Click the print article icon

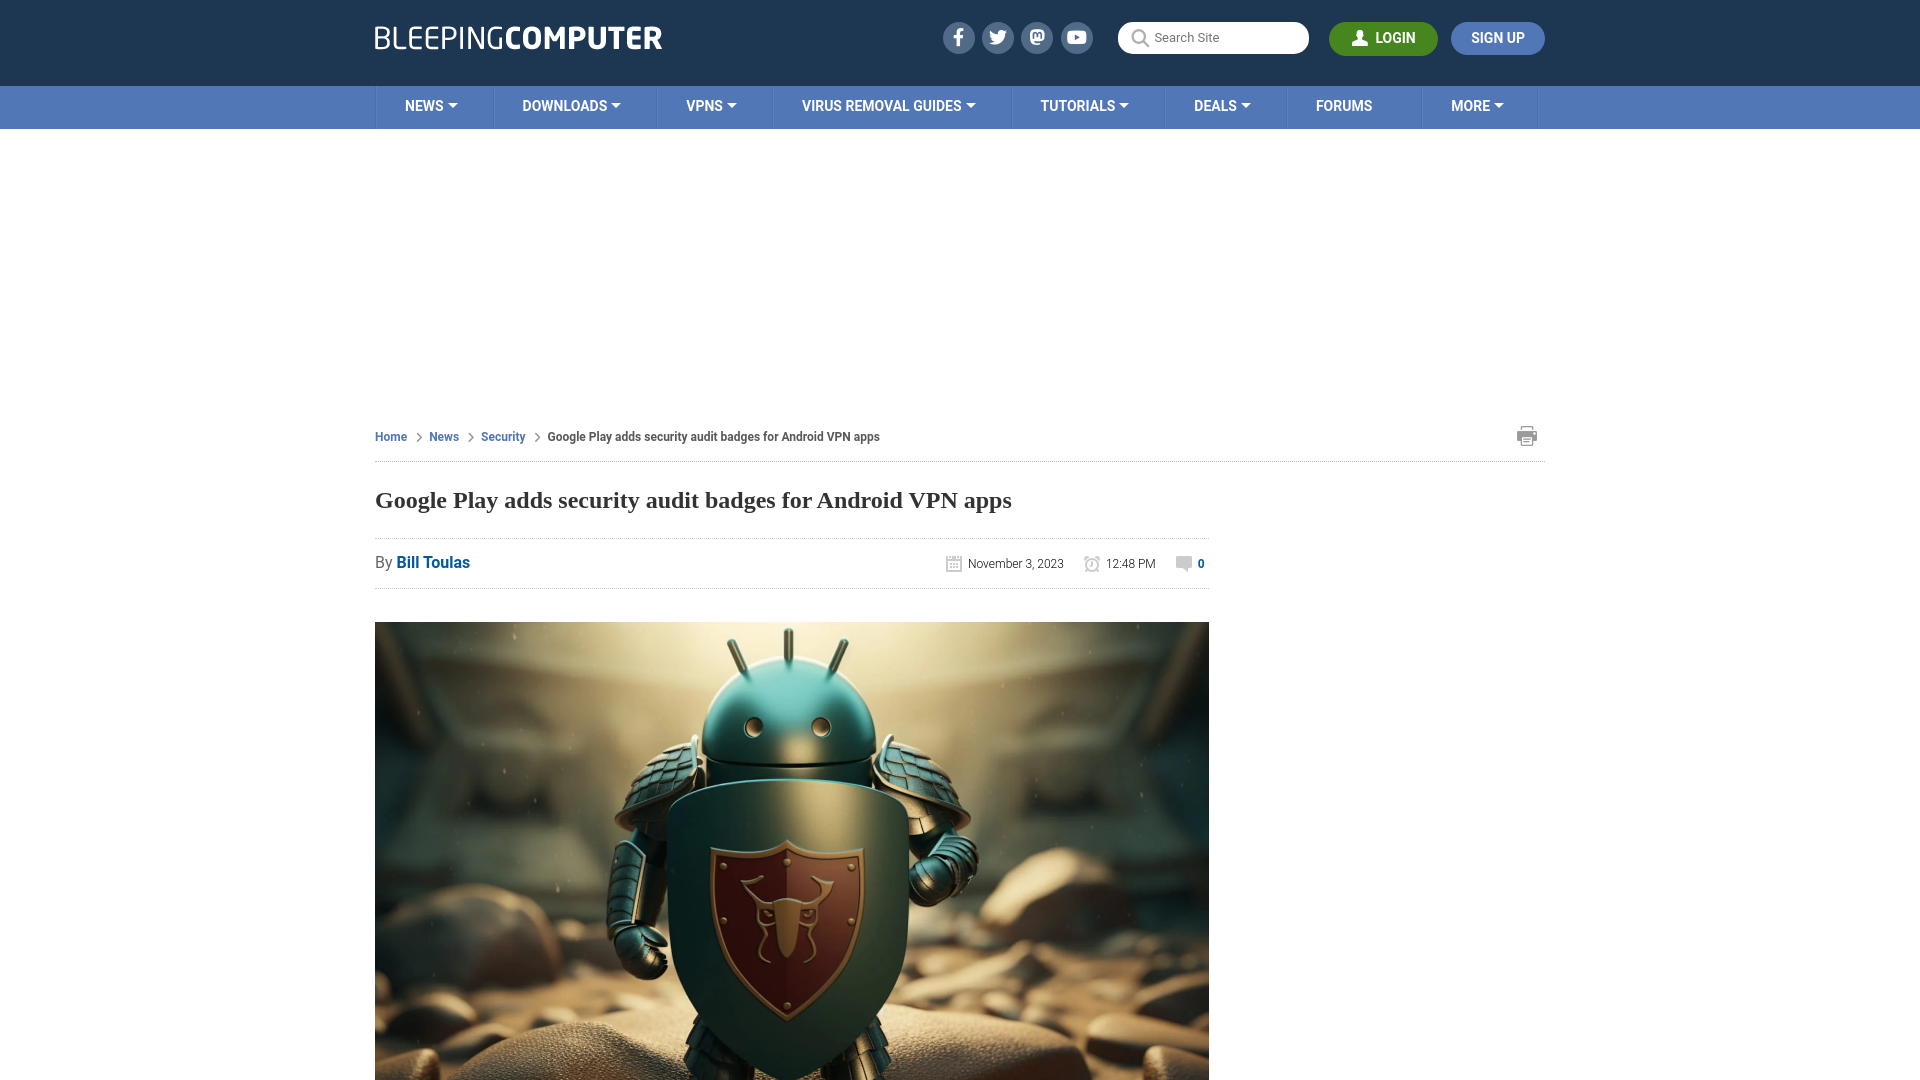(x=1527, y=435)
